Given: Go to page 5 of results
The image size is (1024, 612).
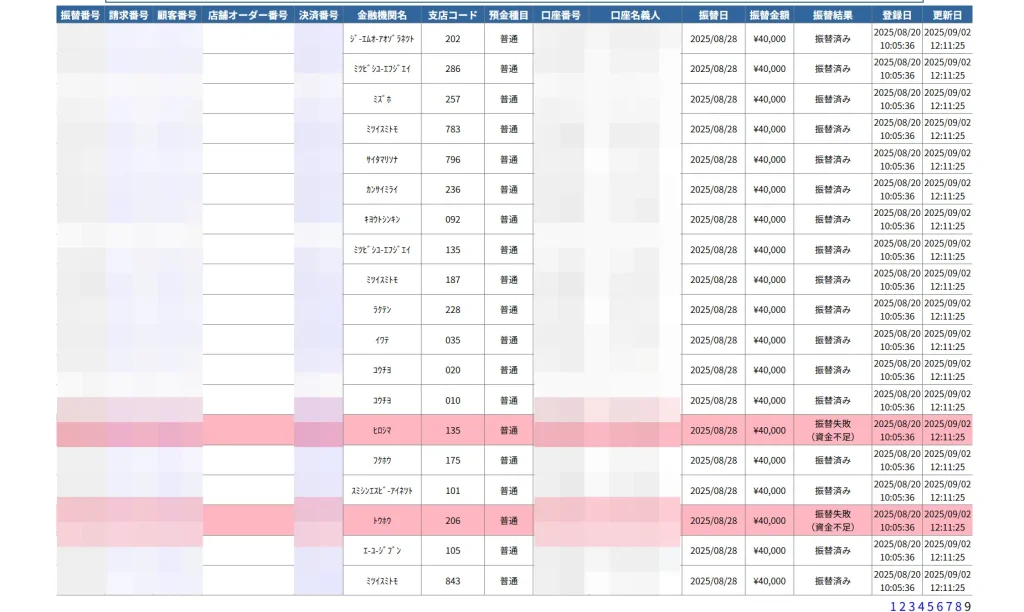Looking at the screenshot, I should [x=930, y=606].
